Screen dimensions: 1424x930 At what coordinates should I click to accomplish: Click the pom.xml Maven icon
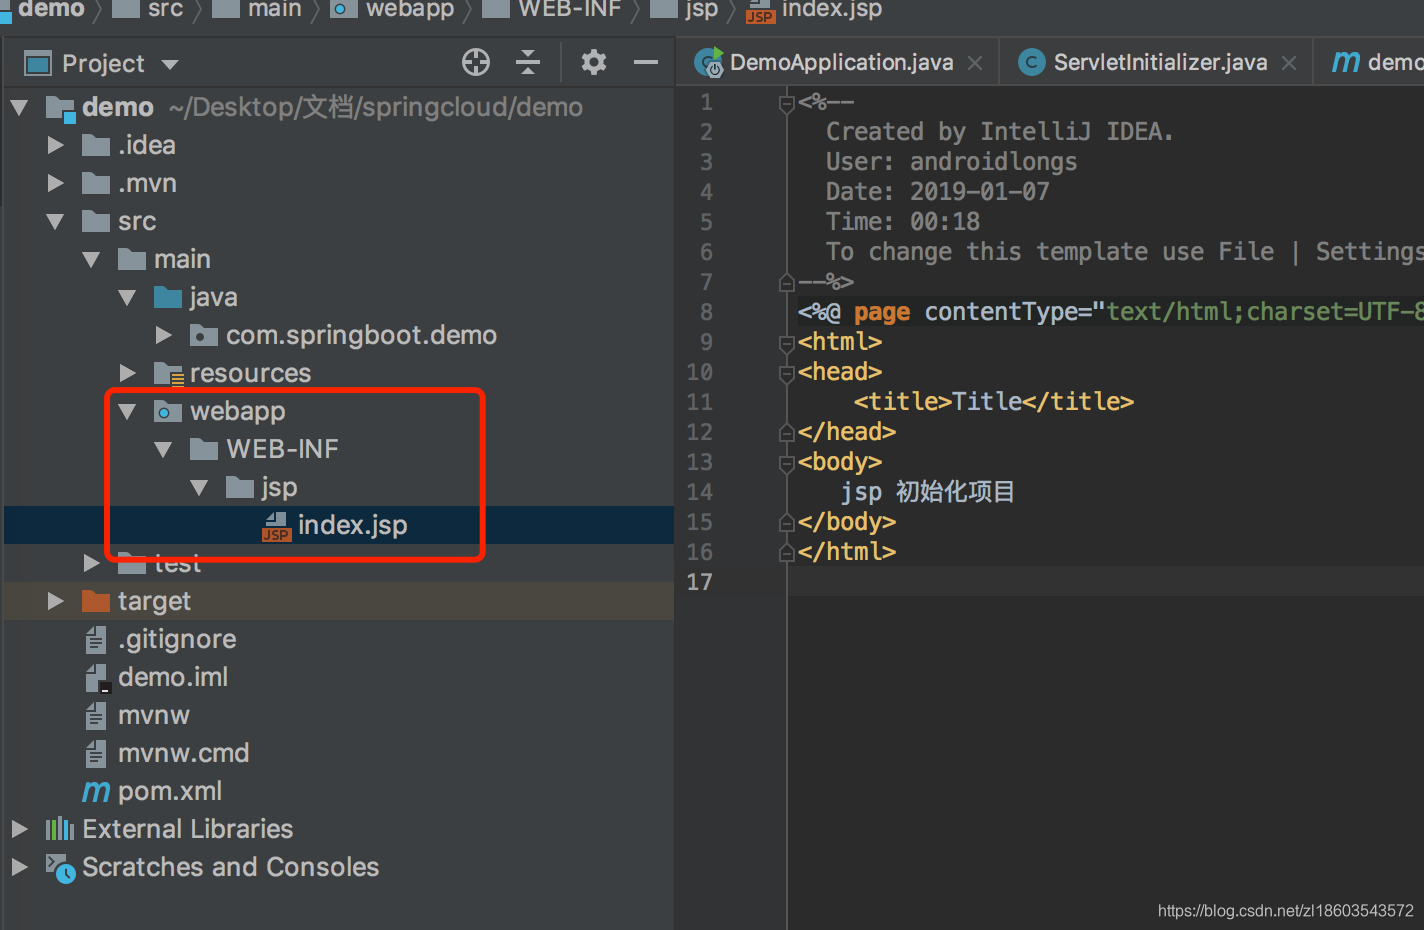point(95,791)
